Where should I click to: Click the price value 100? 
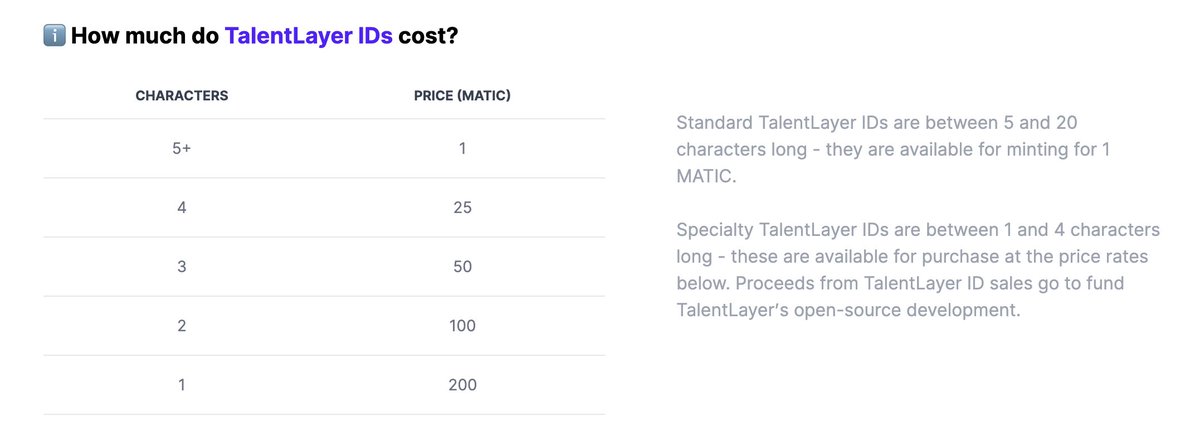462,326
